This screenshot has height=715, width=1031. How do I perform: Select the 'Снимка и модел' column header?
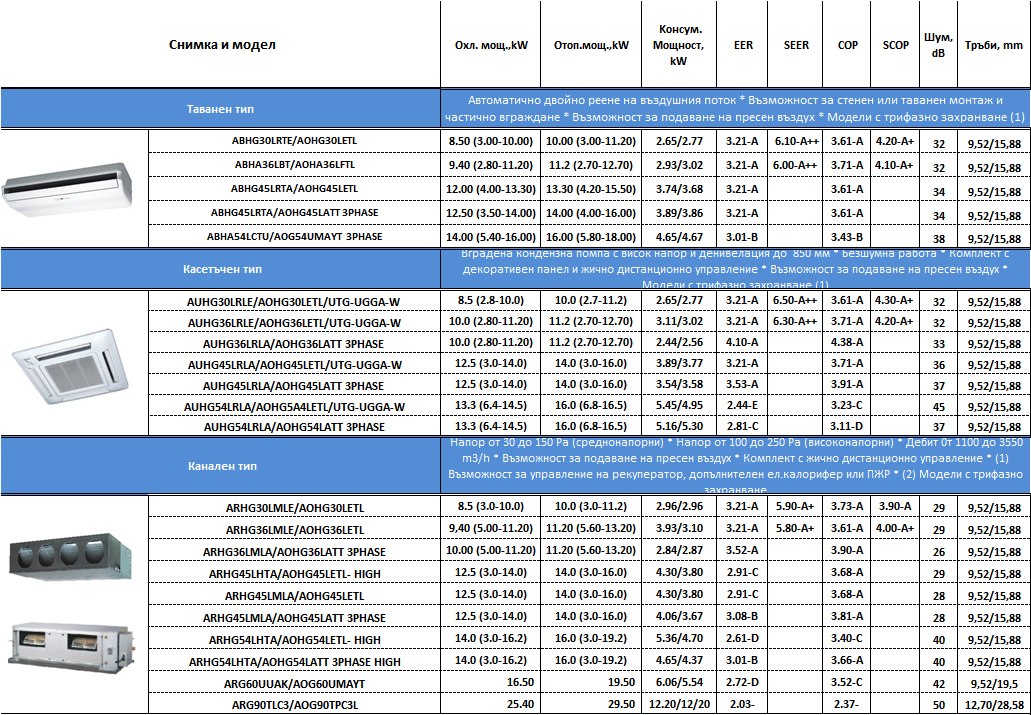(x=222, y=45)
